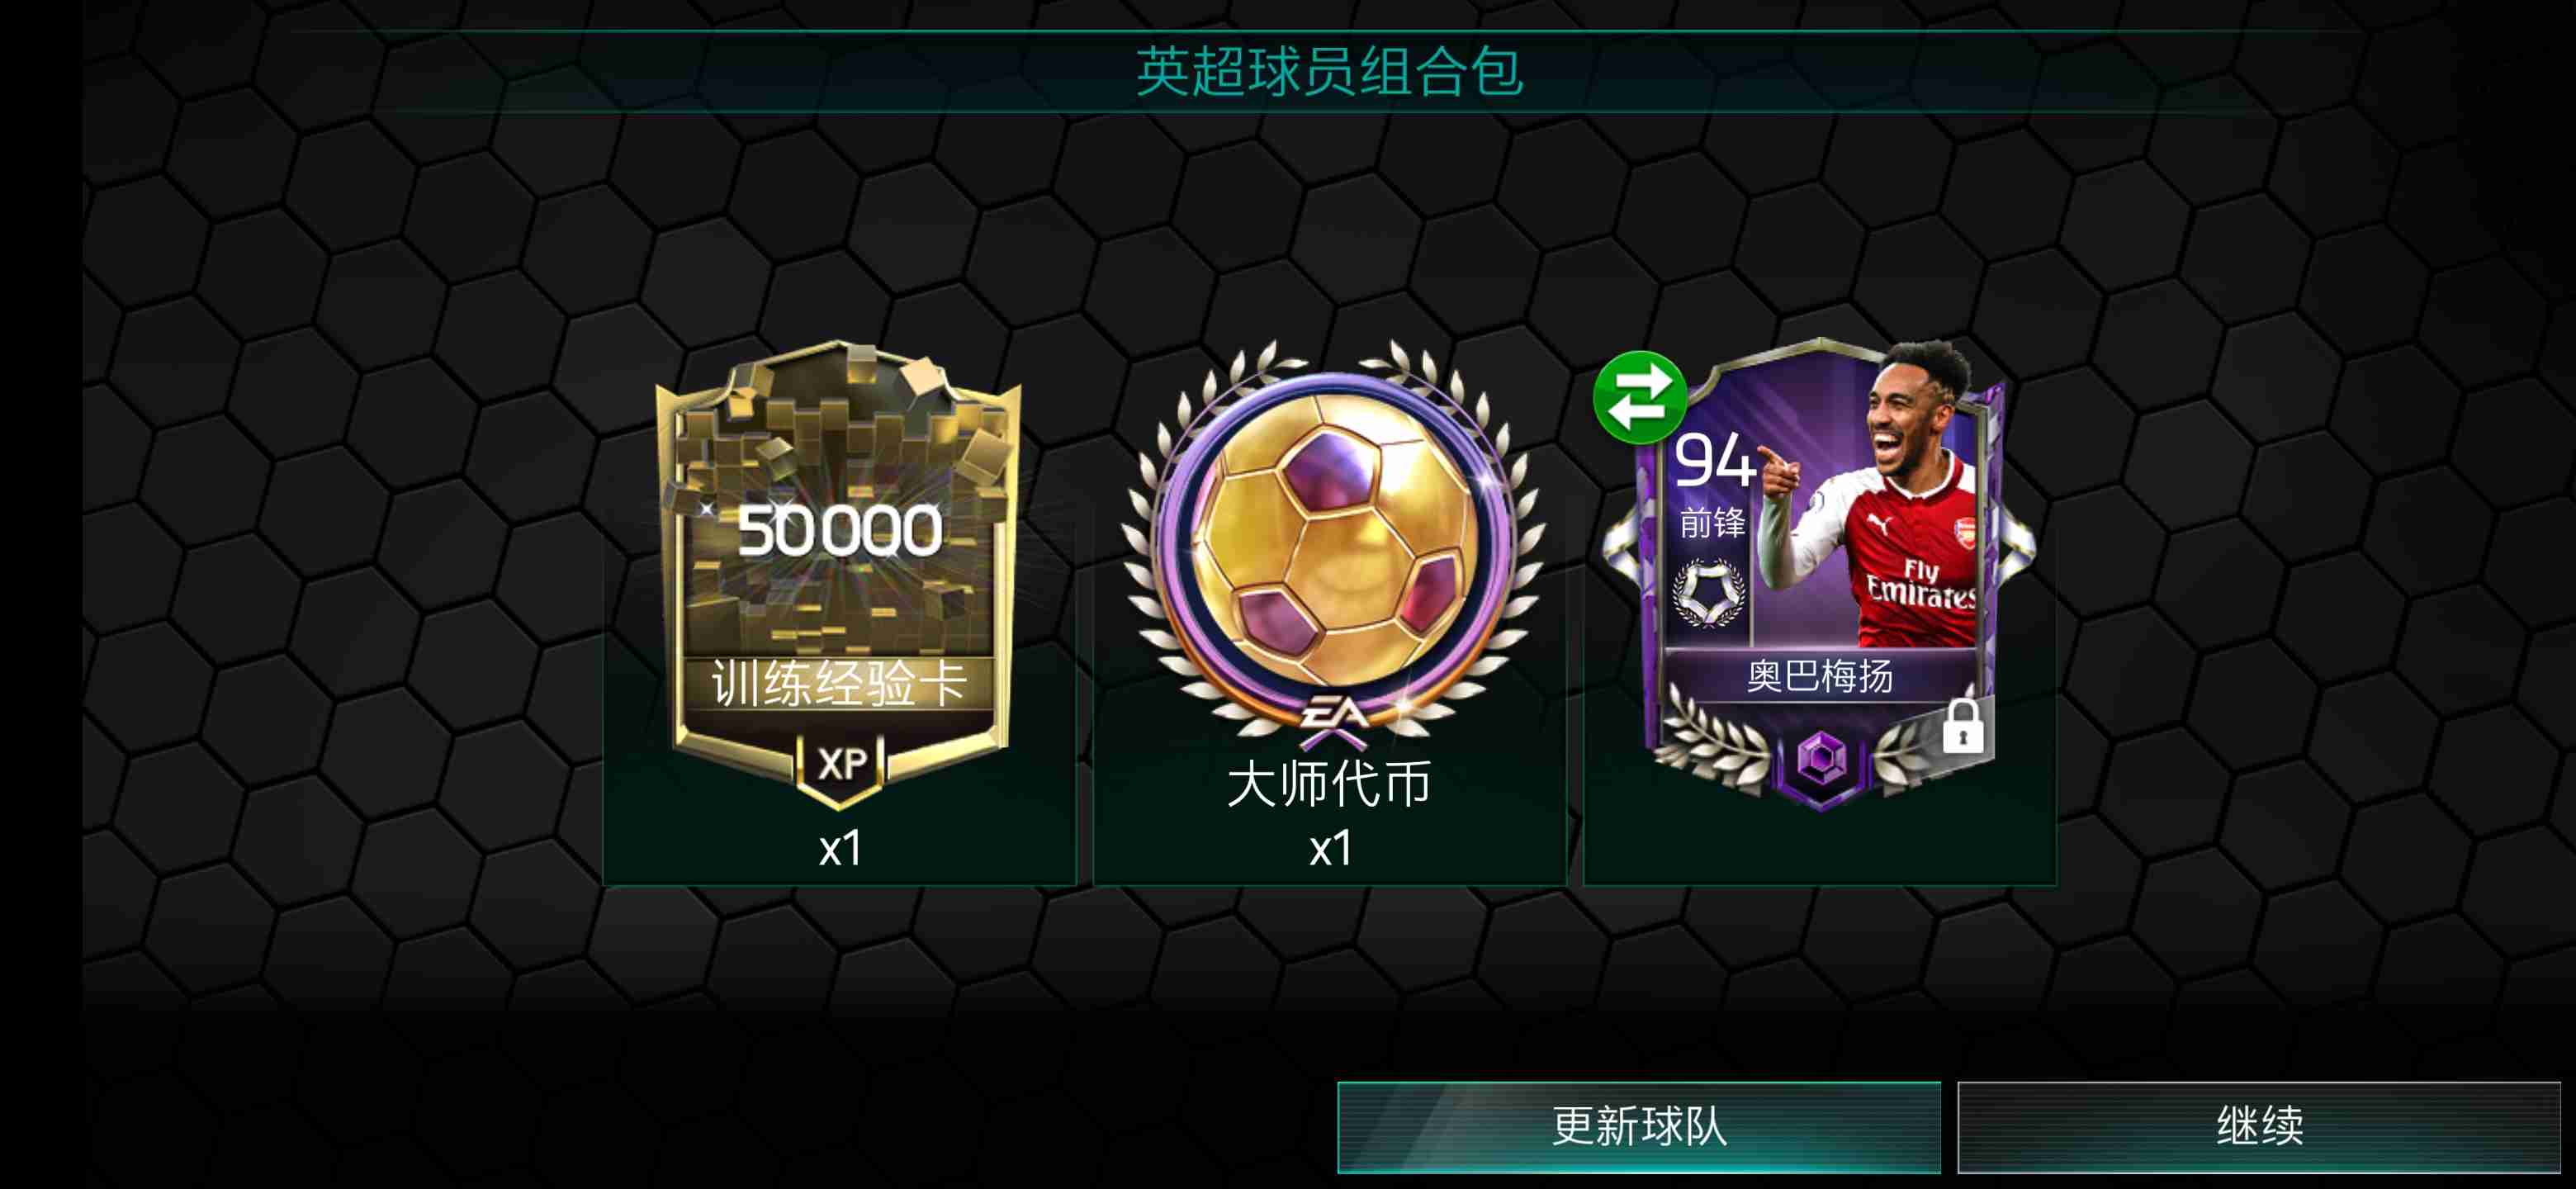
Task: Tap the 94 overall rating number
Action: point(1714,460)
